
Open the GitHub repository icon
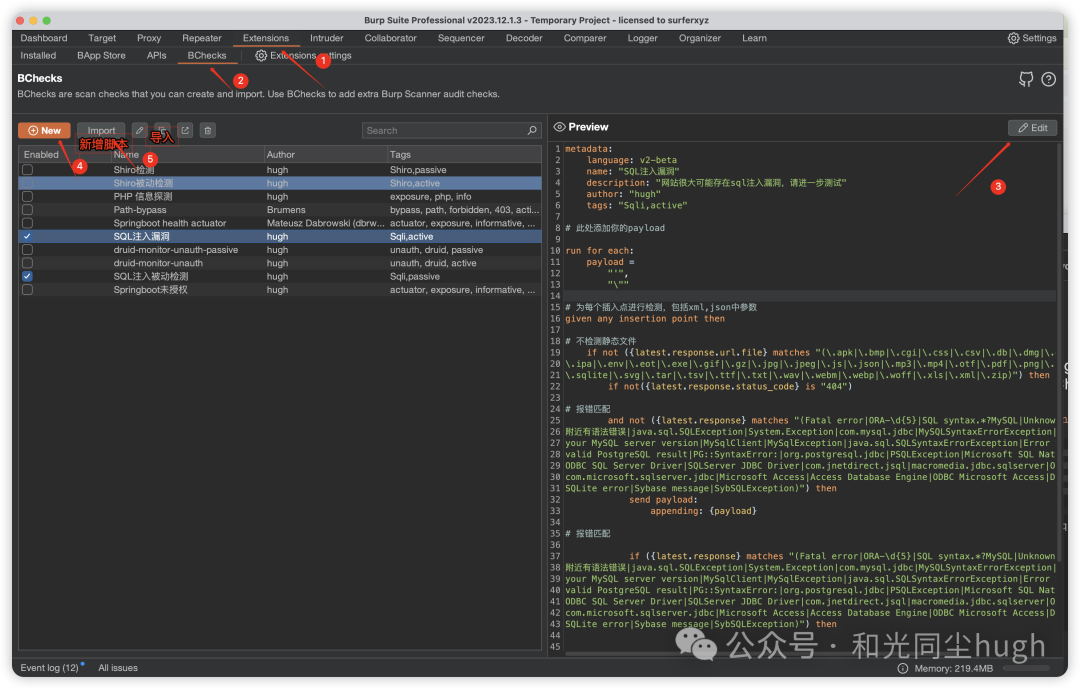1025,80
